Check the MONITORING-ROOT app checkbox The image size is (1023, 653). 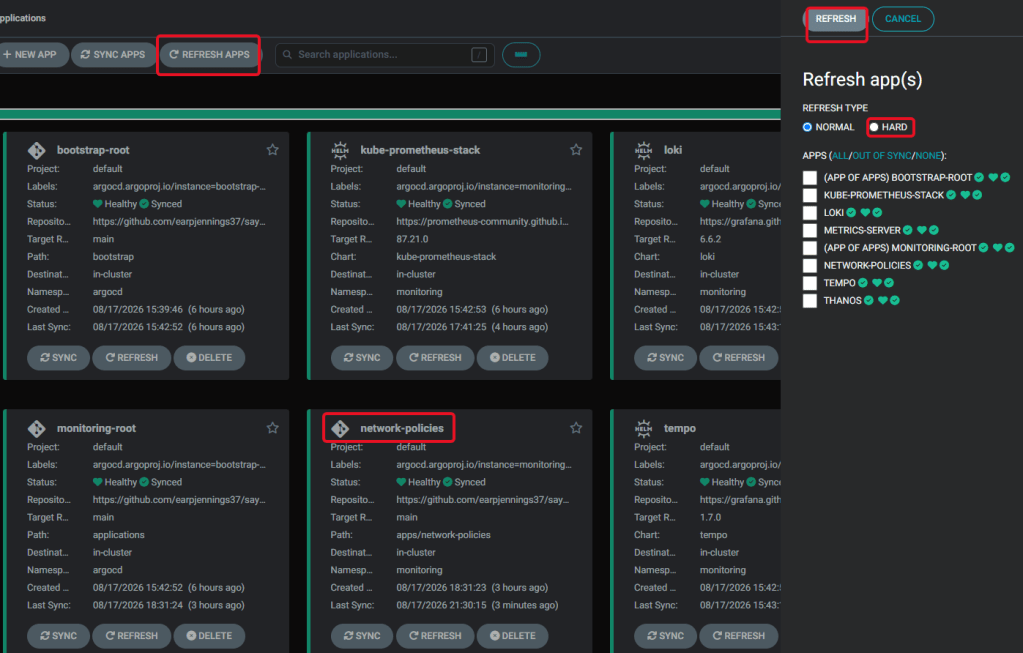coord(810,248)
